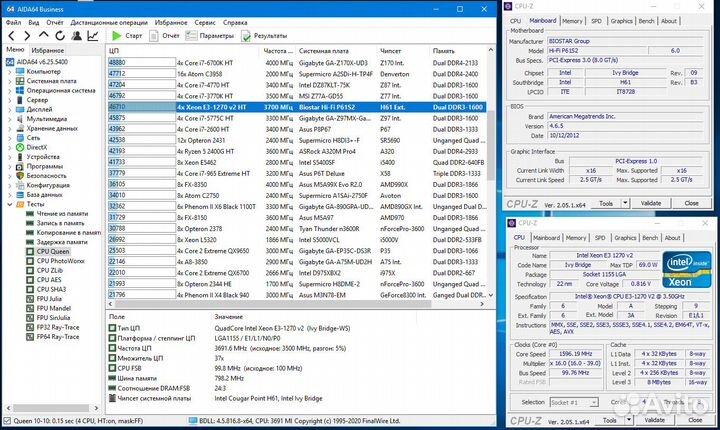
Task: Select the CPU PhotoWorxx test
Action: pos(61,261)
